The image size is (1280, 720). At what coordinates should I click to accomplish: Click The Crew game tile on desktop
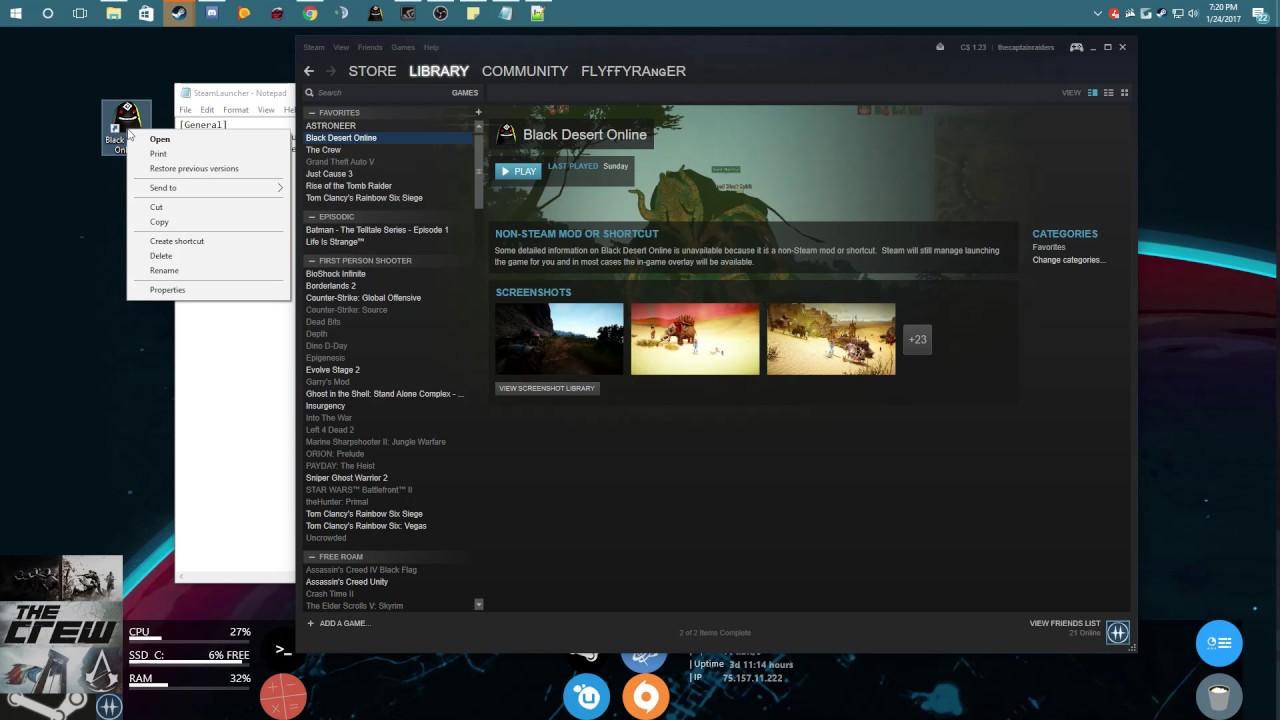(x=61, y=623)
